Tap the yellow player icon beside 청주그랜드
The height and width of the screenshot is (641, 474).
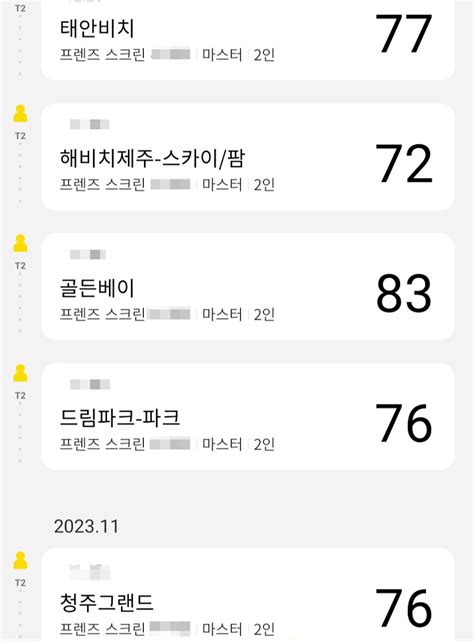point(20,560)
